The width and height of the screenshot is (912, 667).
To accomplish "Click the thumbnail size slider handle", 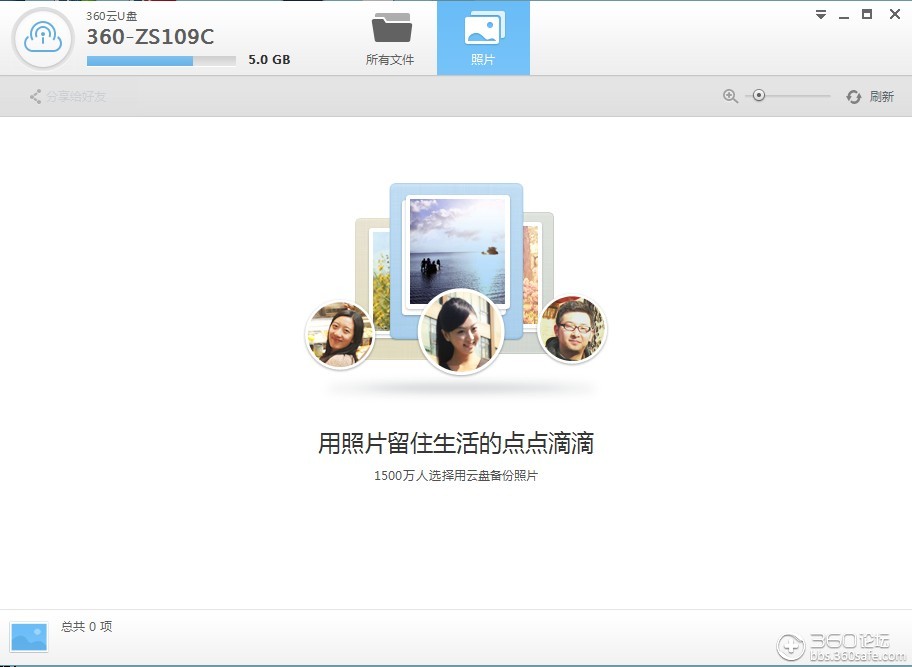I will (x=758, y=95).
